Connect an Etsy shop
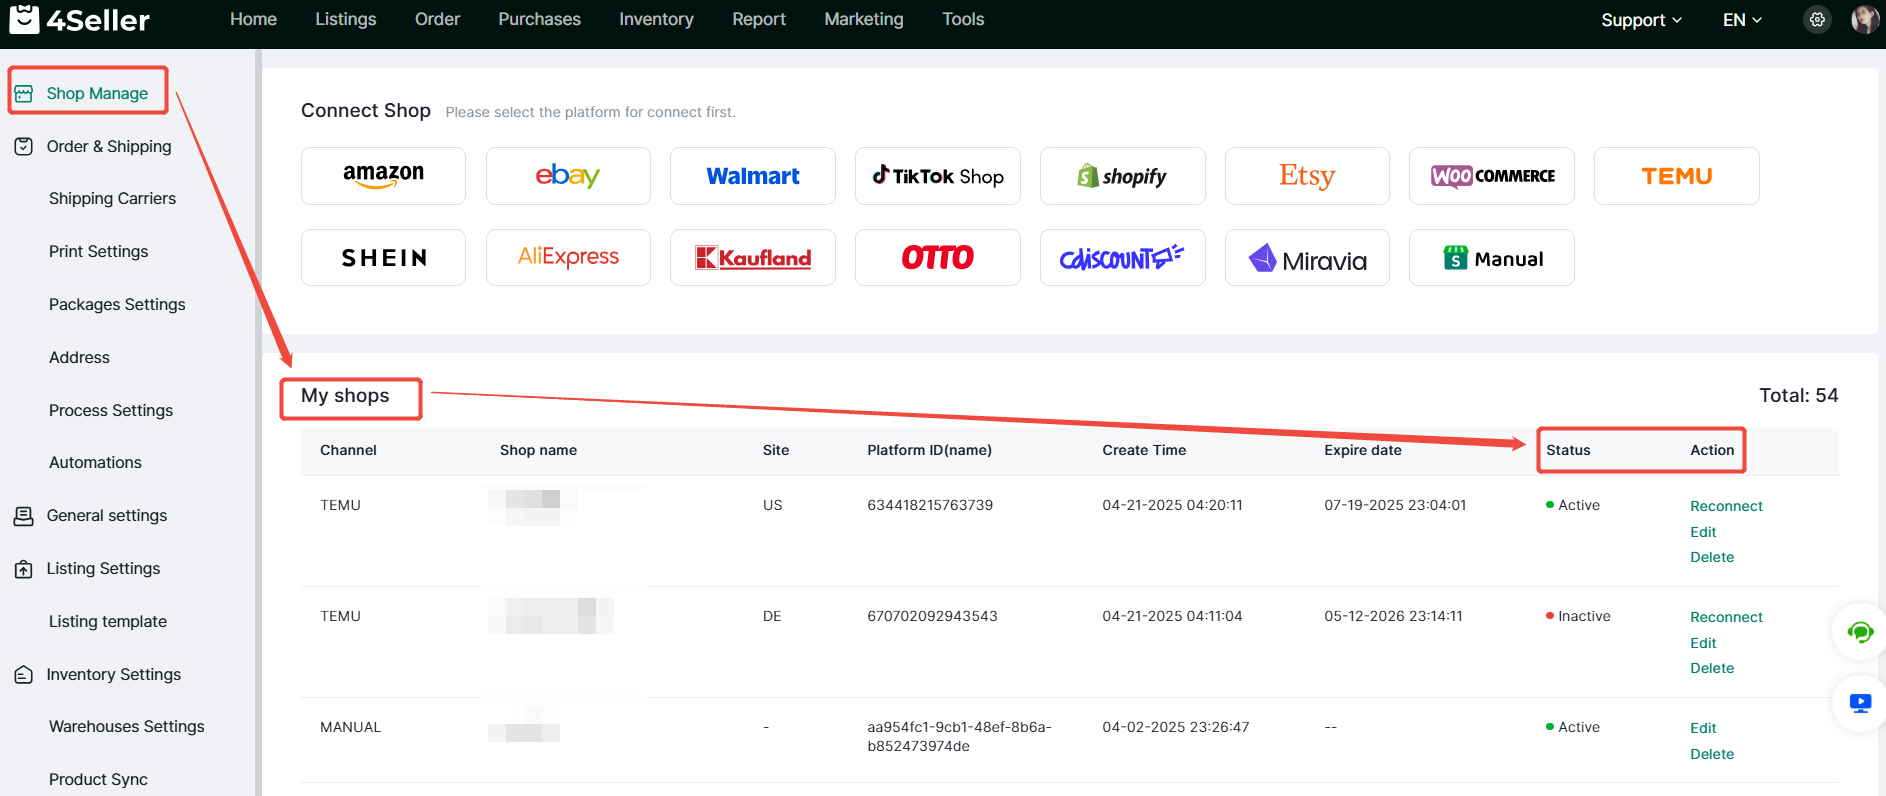Screen dimensions: 1886x796 click(x=1307, y=176)
